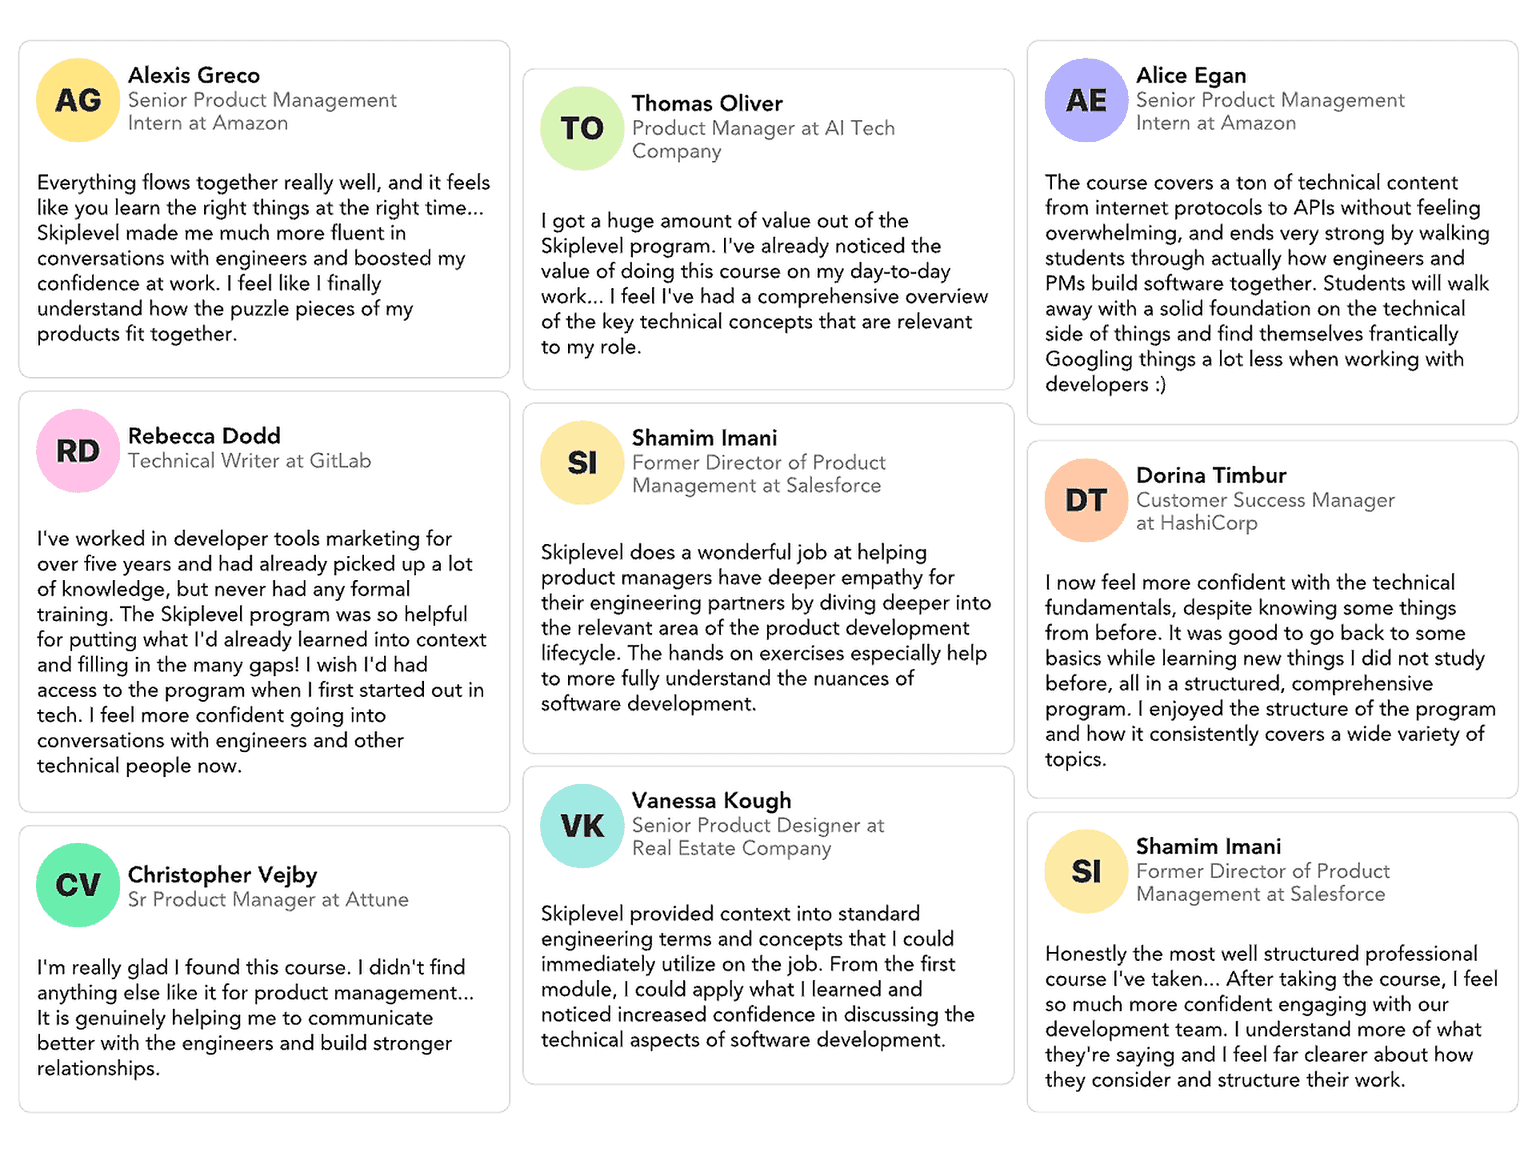Click Thomas Oliver's testimonial paragraph

pyautogui.click(x=764, y=284)
